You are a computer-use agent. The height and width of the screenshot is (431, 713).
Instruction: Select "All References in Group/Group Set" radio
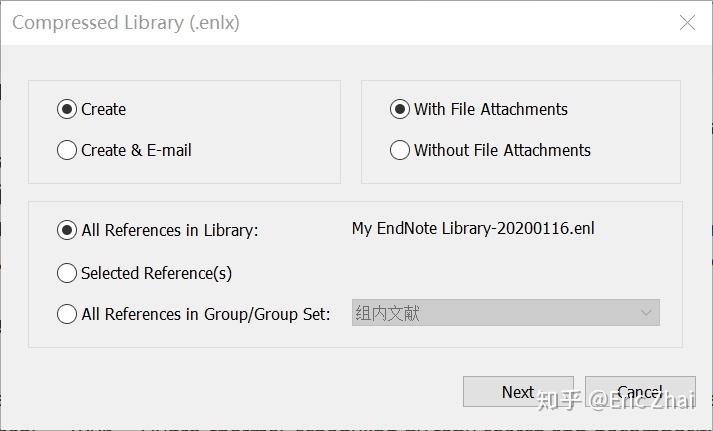click(67, 314)
